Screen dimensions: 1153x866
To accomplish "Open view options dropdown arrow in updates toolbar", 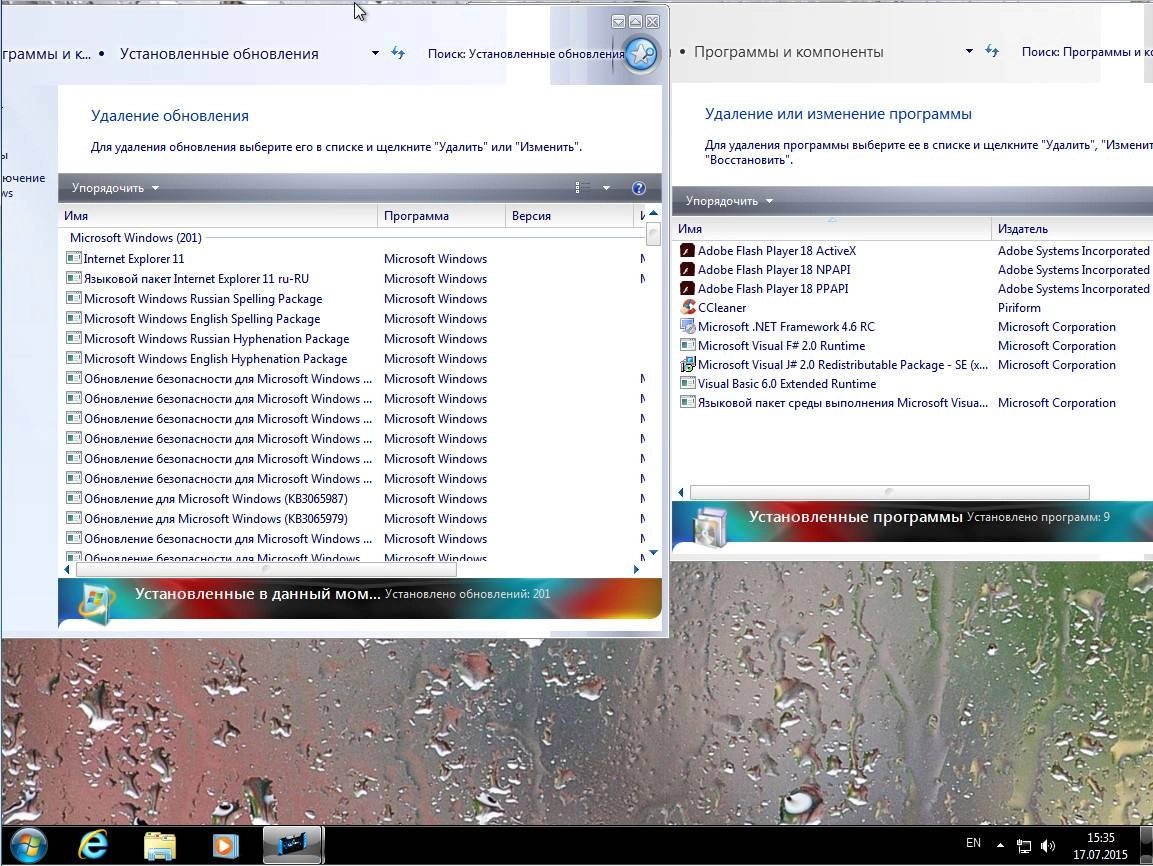I will [607, 188].
